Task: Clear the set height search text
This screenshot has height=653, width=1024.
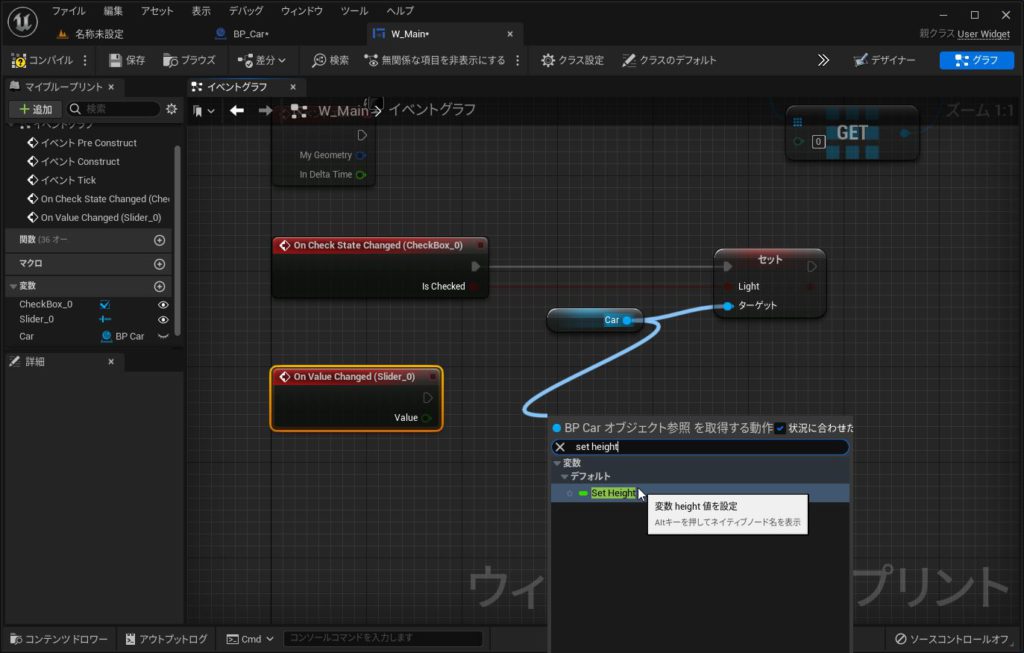Action: coord(560,447)
